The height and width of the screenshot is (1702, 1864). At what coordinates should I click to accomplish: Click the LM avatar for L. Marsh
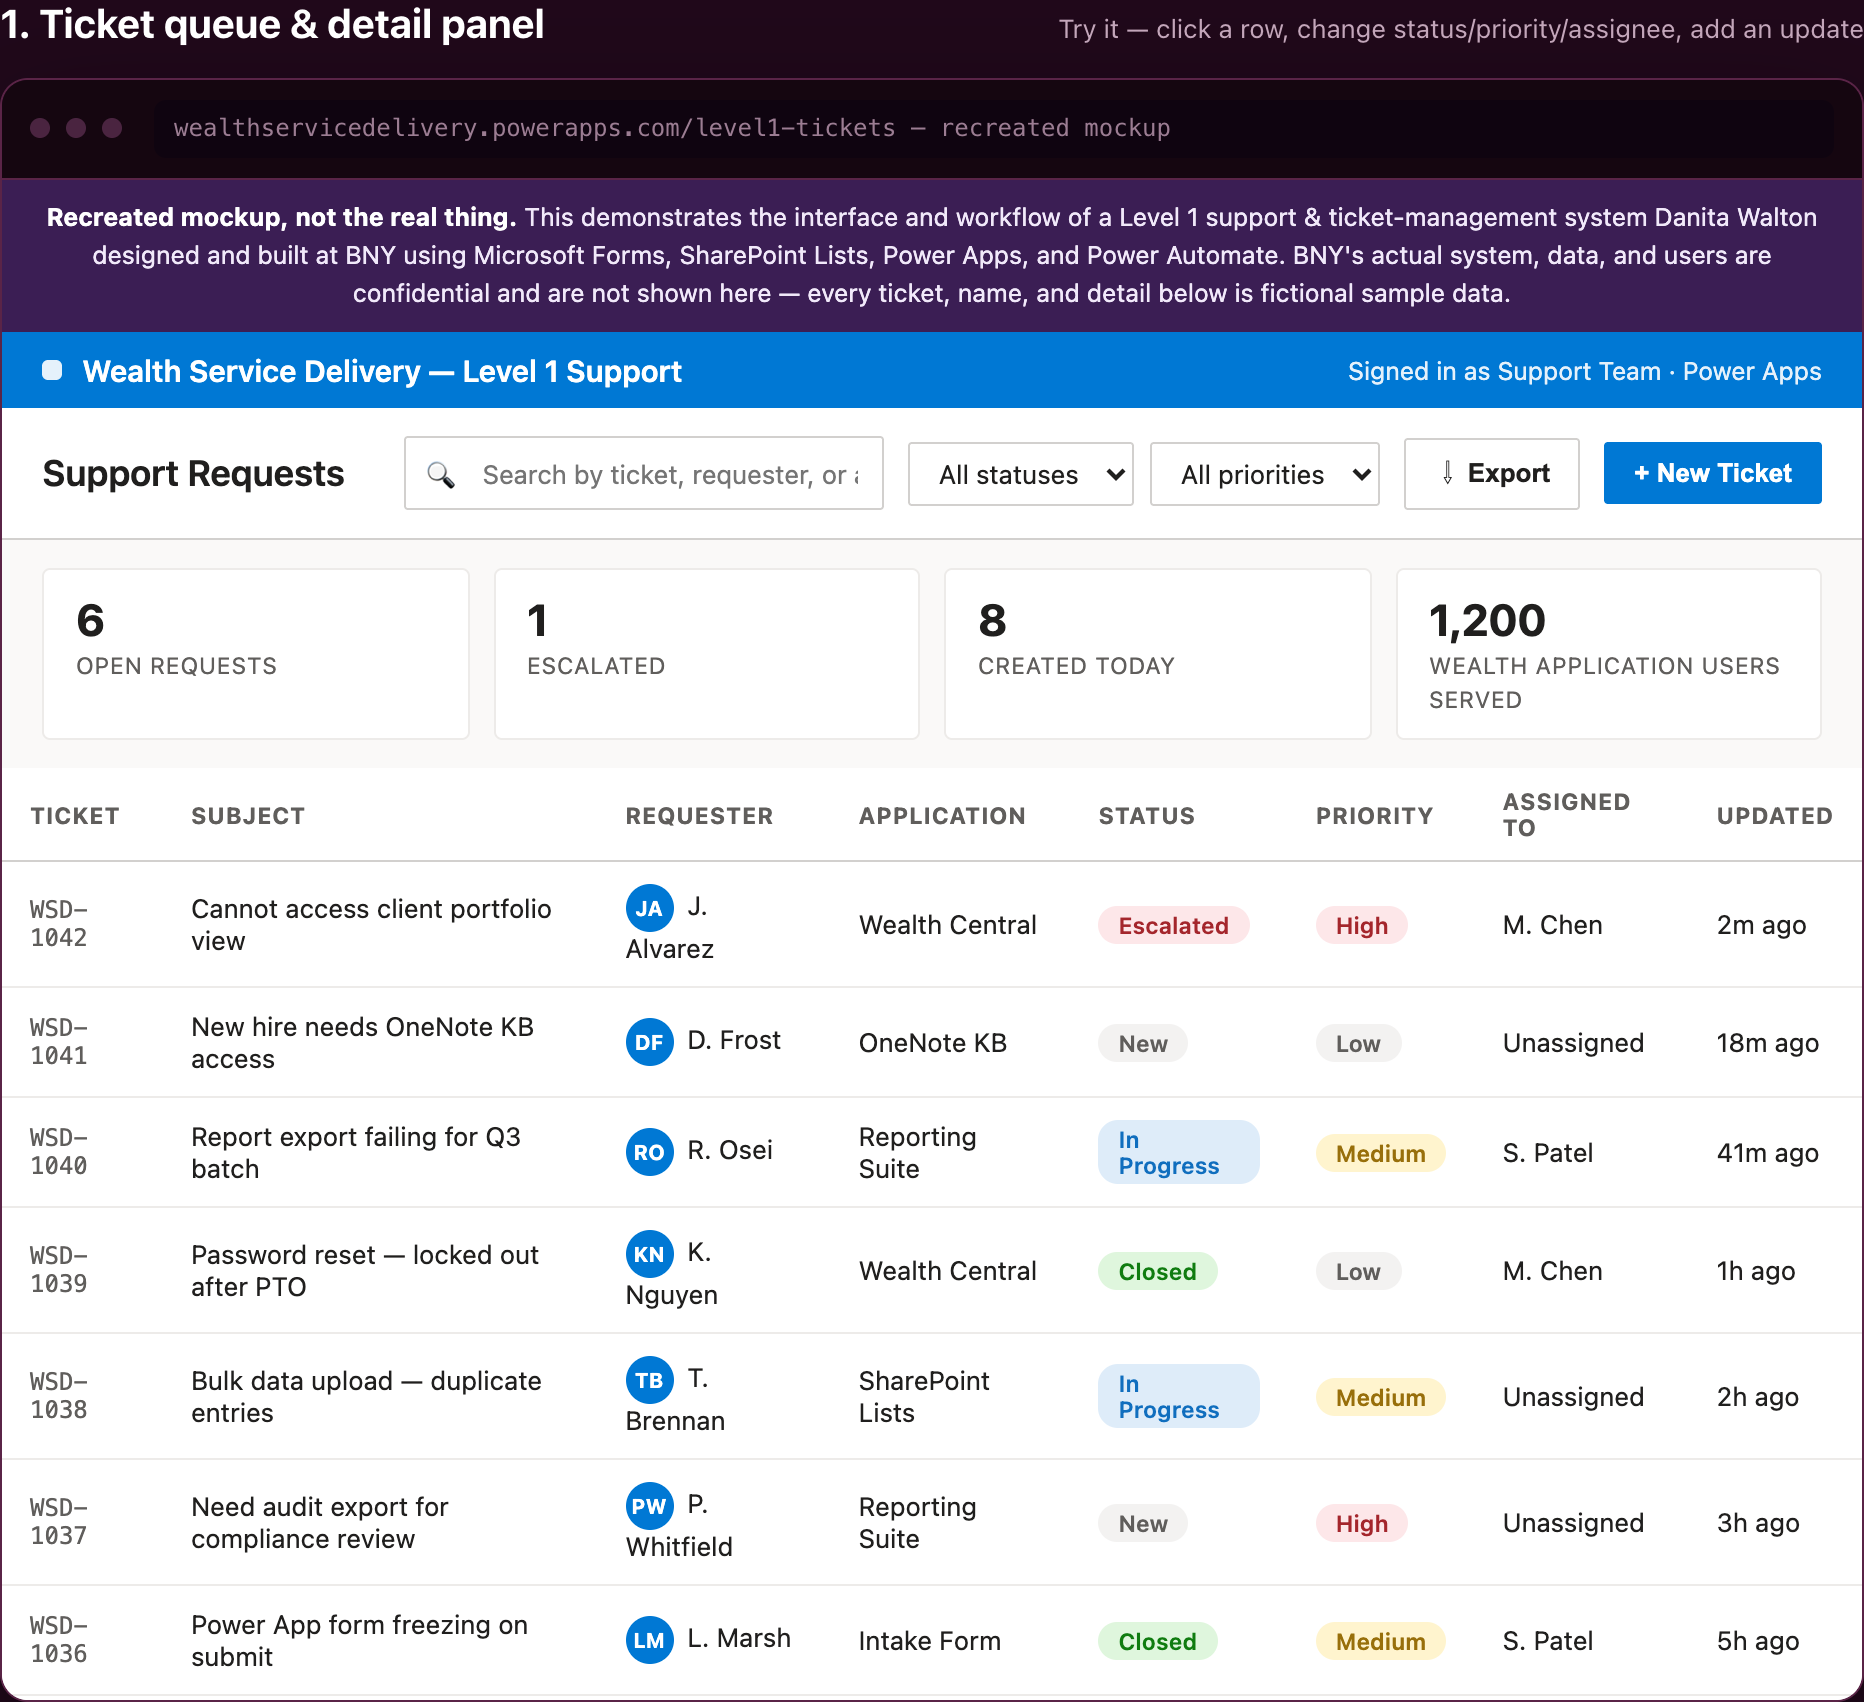coord(649,1640)
